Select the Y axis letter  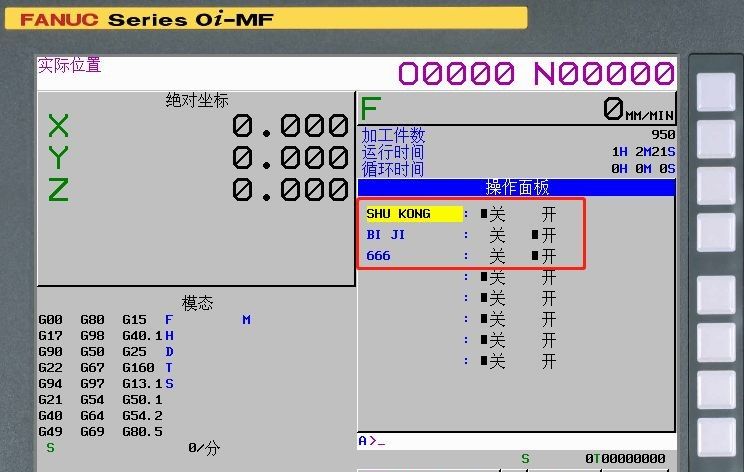click(58, 157)
